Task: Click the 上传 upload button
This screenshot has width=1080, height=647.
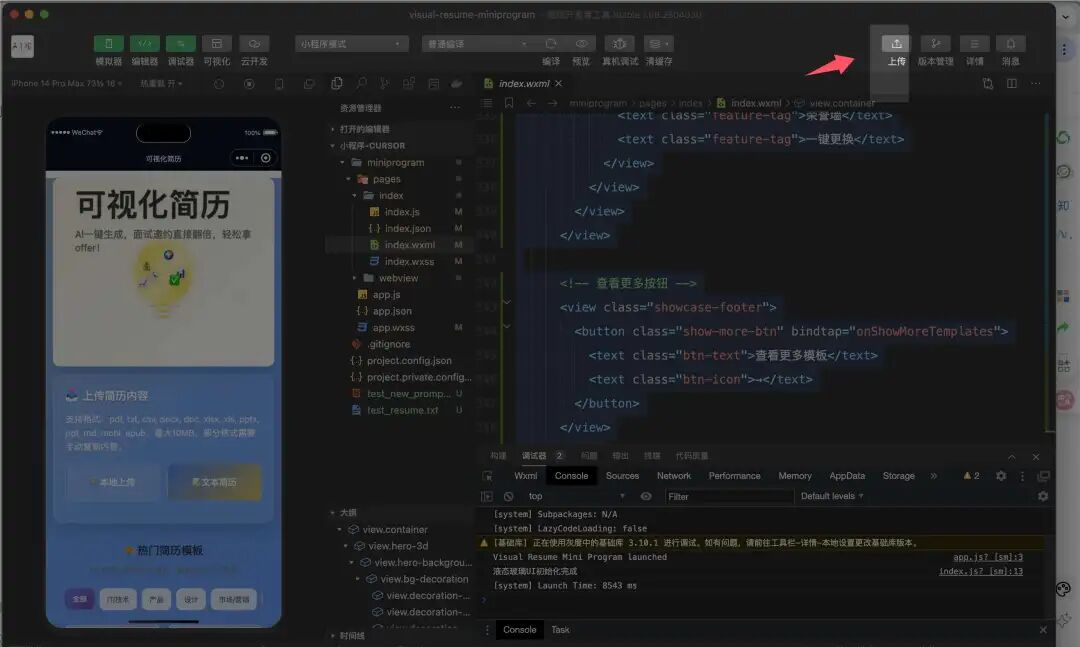Action: [896, 44]
